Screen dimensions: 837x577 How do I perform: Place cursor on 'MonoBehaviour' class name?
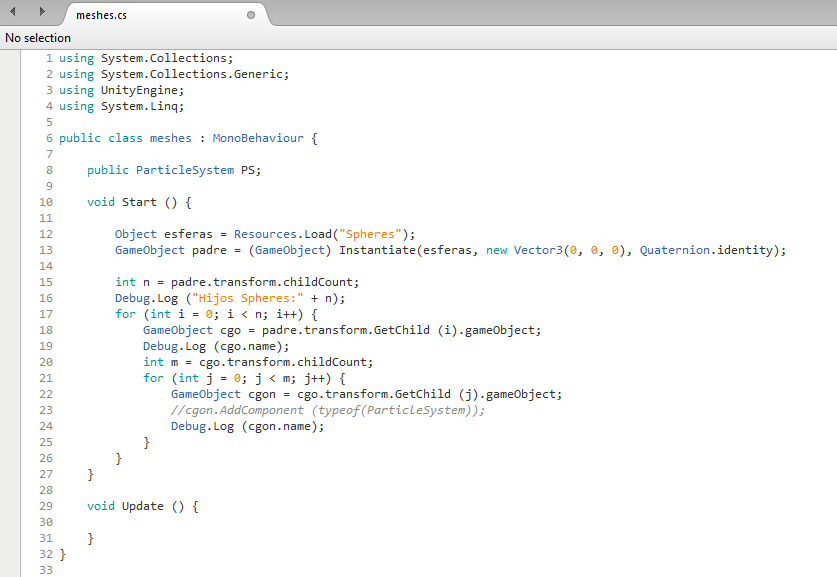pos(257,138)
